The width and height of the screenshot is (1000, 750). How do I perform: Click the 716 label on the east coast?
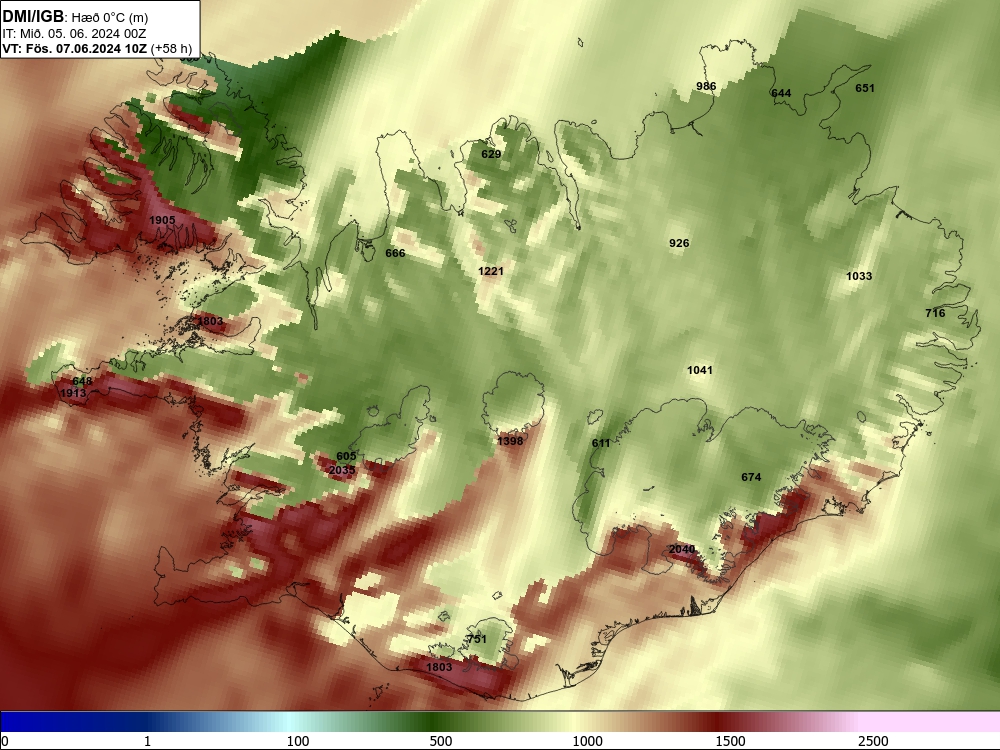click(x=935, y=312)
